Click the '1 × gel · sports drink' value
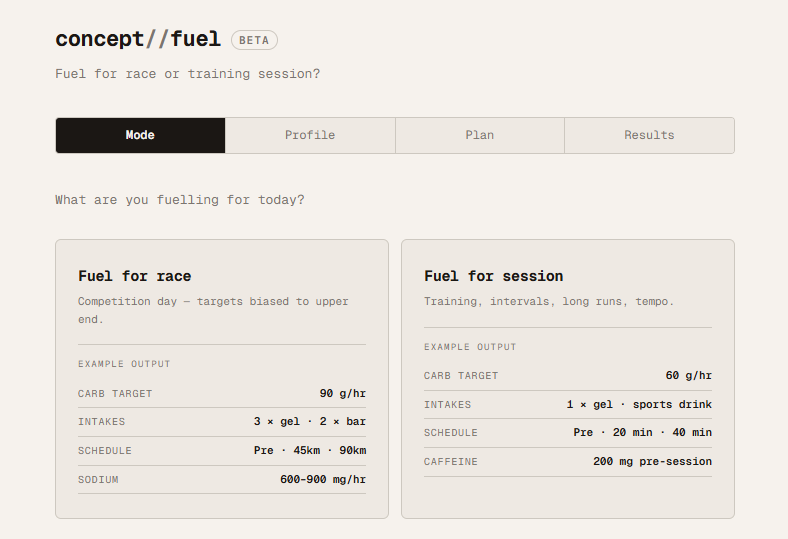Image resolution: width=788 pixels, height=539 pixels. coord(639,404)
